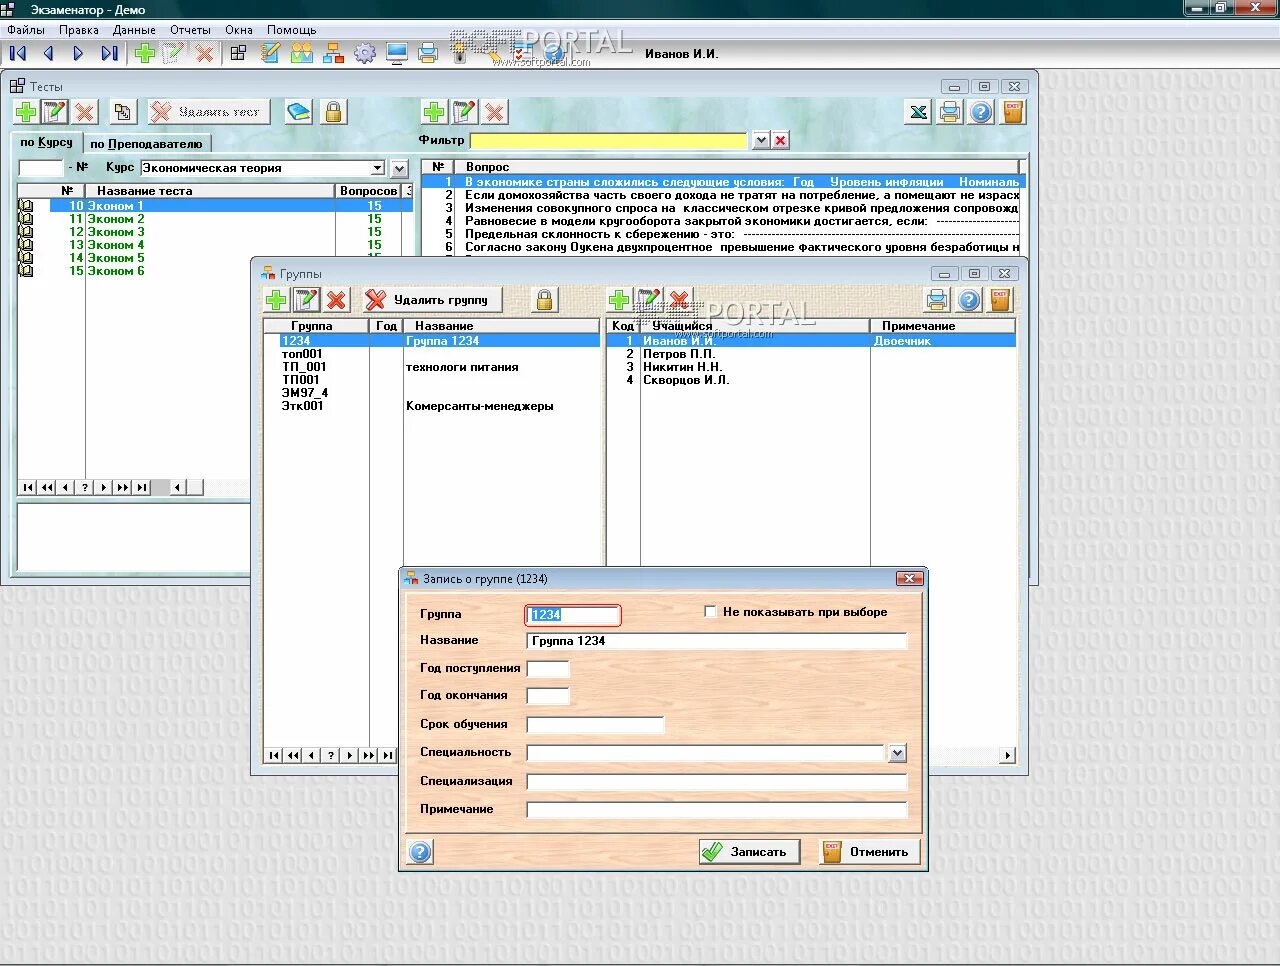Screen dimensions: 1280x966
Task: Click the yellow Фильтр input field
Action: 608,140
